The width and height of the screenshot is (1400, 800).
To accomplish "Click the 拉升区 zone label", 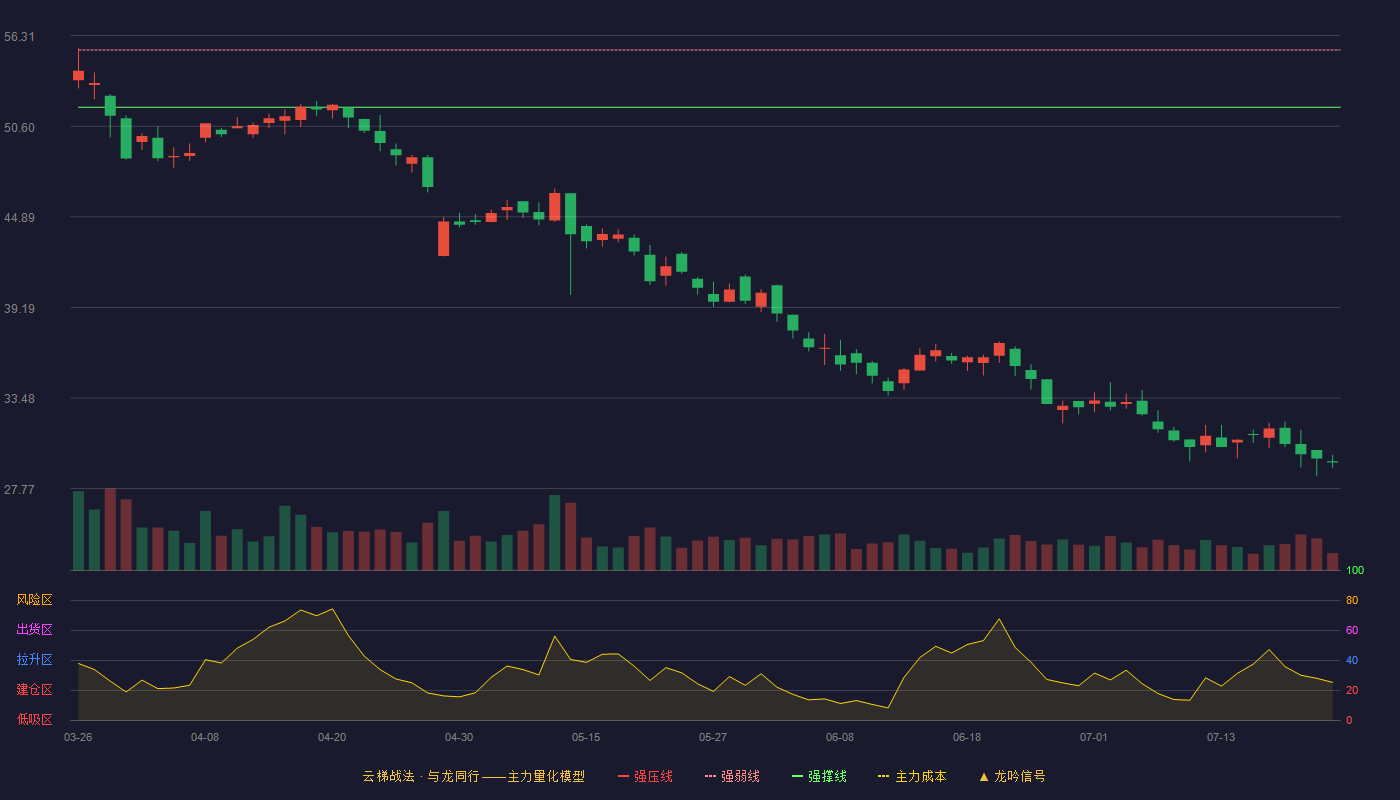I will pos(34,660).
